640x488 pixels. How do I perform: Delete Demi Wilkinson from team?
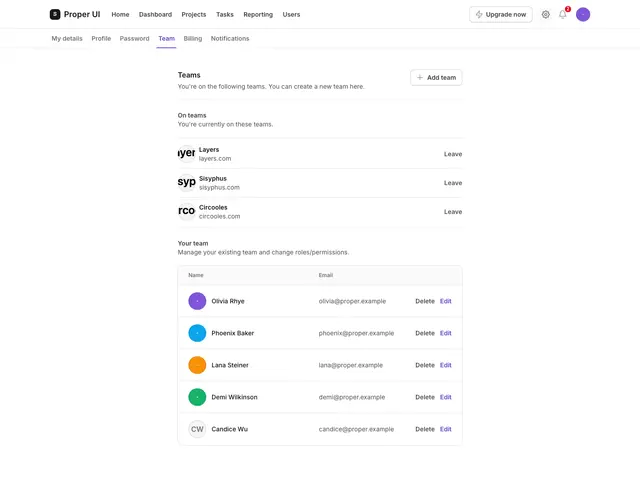pyautogui.click(x=425, y=397)
